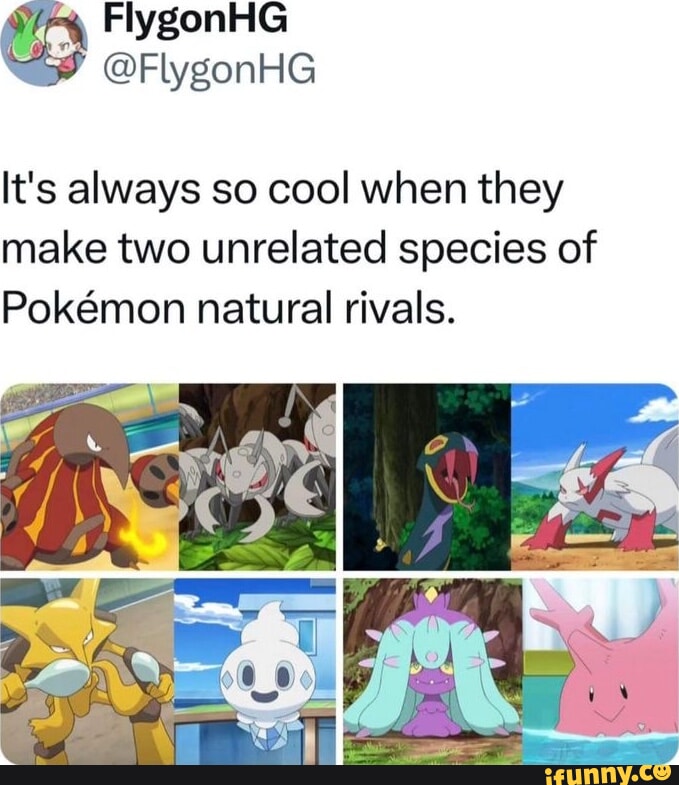This screenshot has height=785, width=679.
Task: Open the Durant ant Pokémon image
Action: [257, 477]
